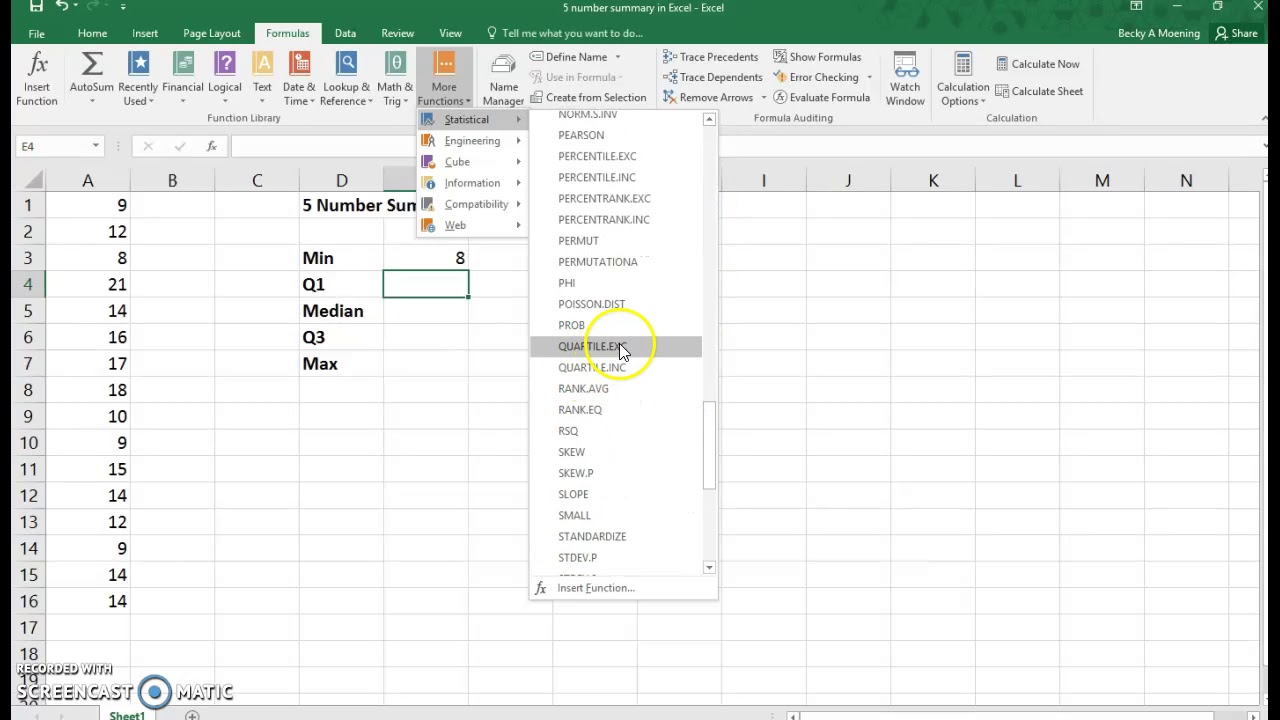Select cell containing Median label
Image resolution: width=1280 pixels, height=720 pixels.
pos(341,311)
